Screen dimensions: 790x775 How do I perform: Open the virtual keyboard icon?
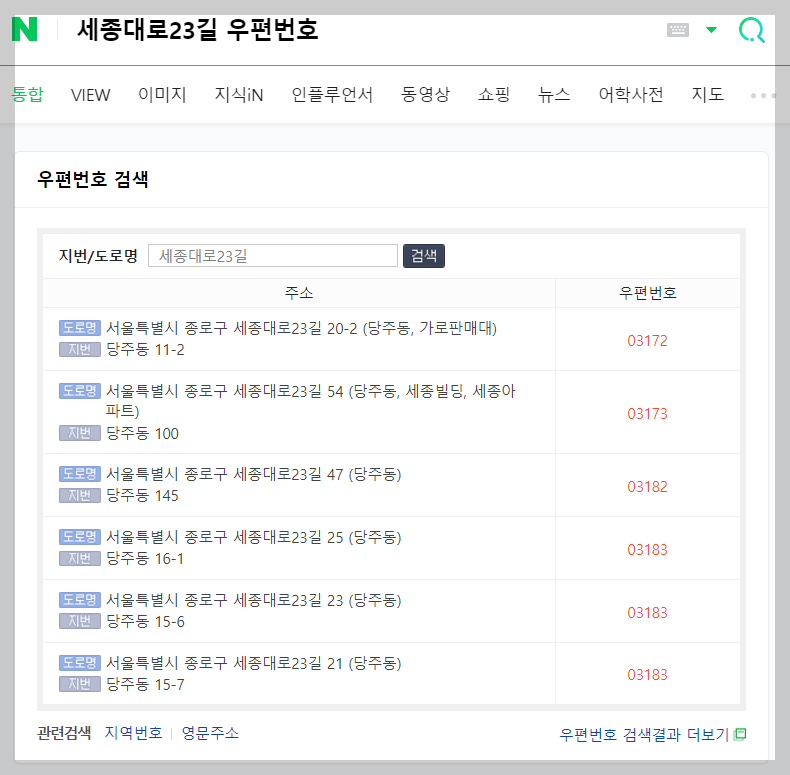(678, 30)
